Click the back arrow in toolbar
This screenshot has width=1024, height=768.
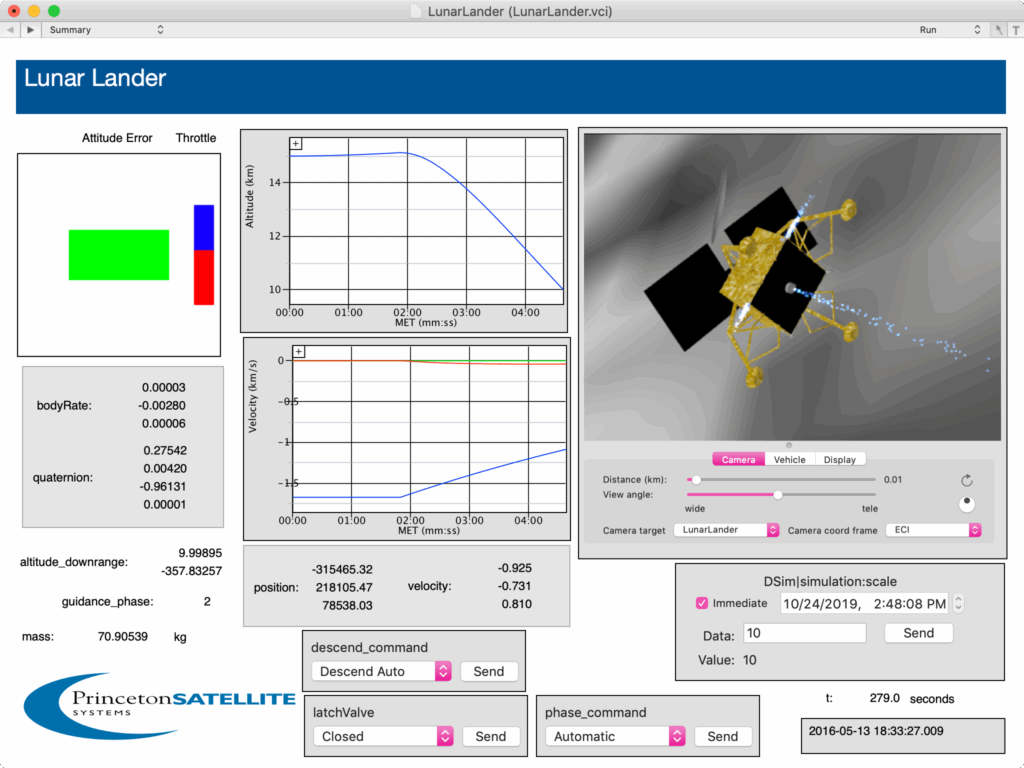pyautogui.click(x=10, y=30)
